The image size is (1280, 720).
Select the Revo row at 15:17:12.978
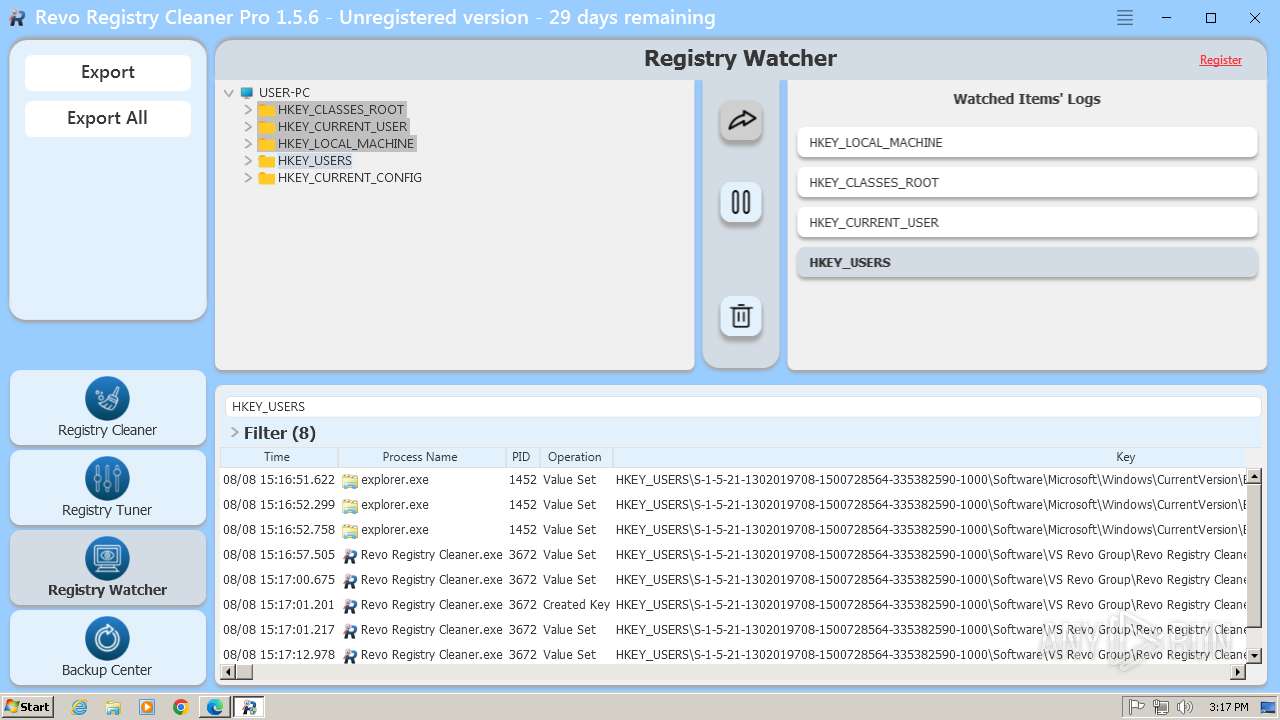[x=733, y=655]
